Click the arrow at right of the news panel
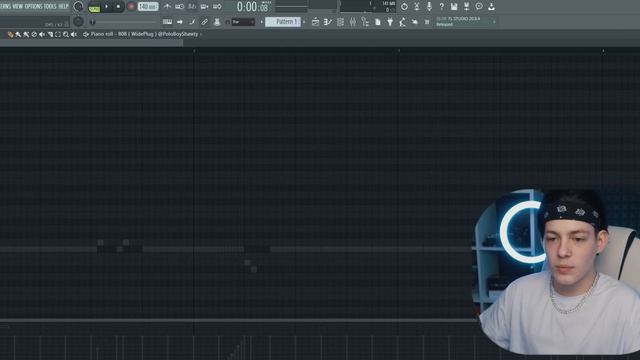This screenshot has height=360, width=640. tap(494, 22)
